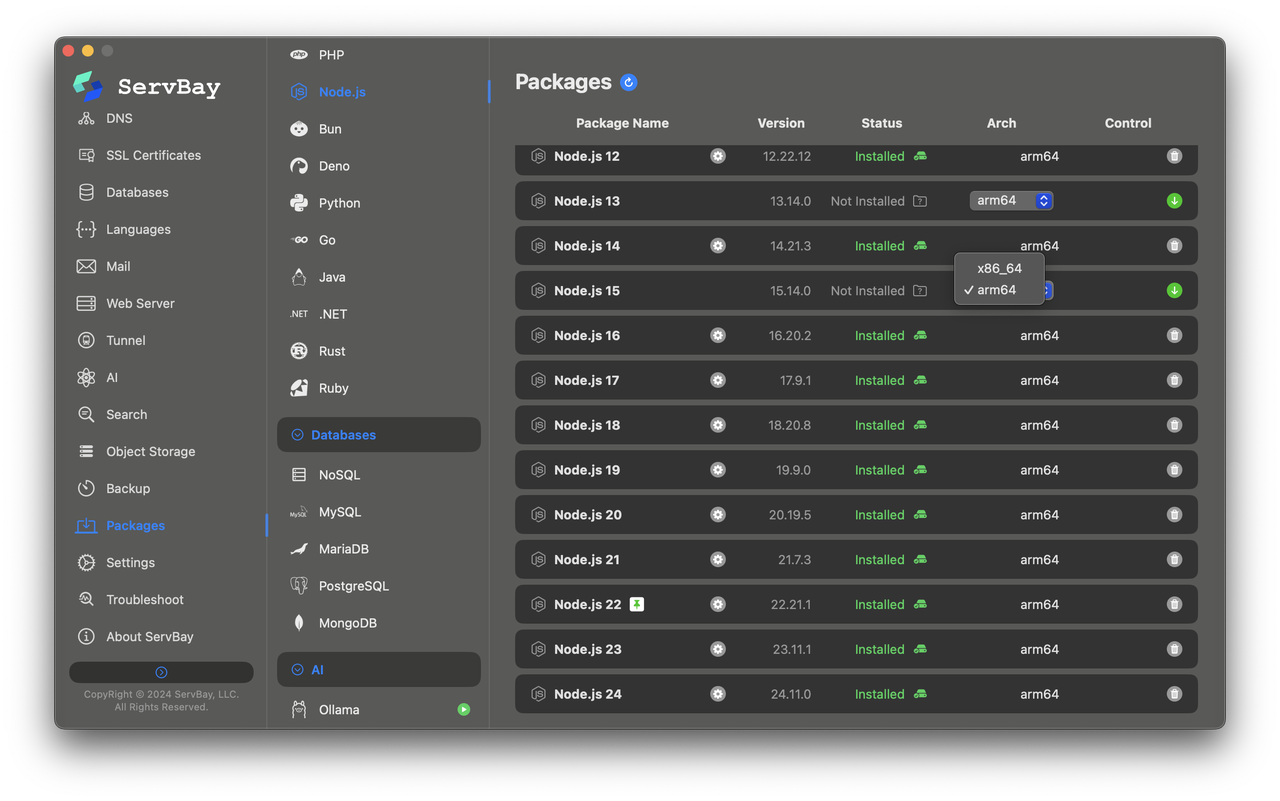Select x86_64 architecture option
Viewport: 1280px width, 801px height.
tap(999, 268)
